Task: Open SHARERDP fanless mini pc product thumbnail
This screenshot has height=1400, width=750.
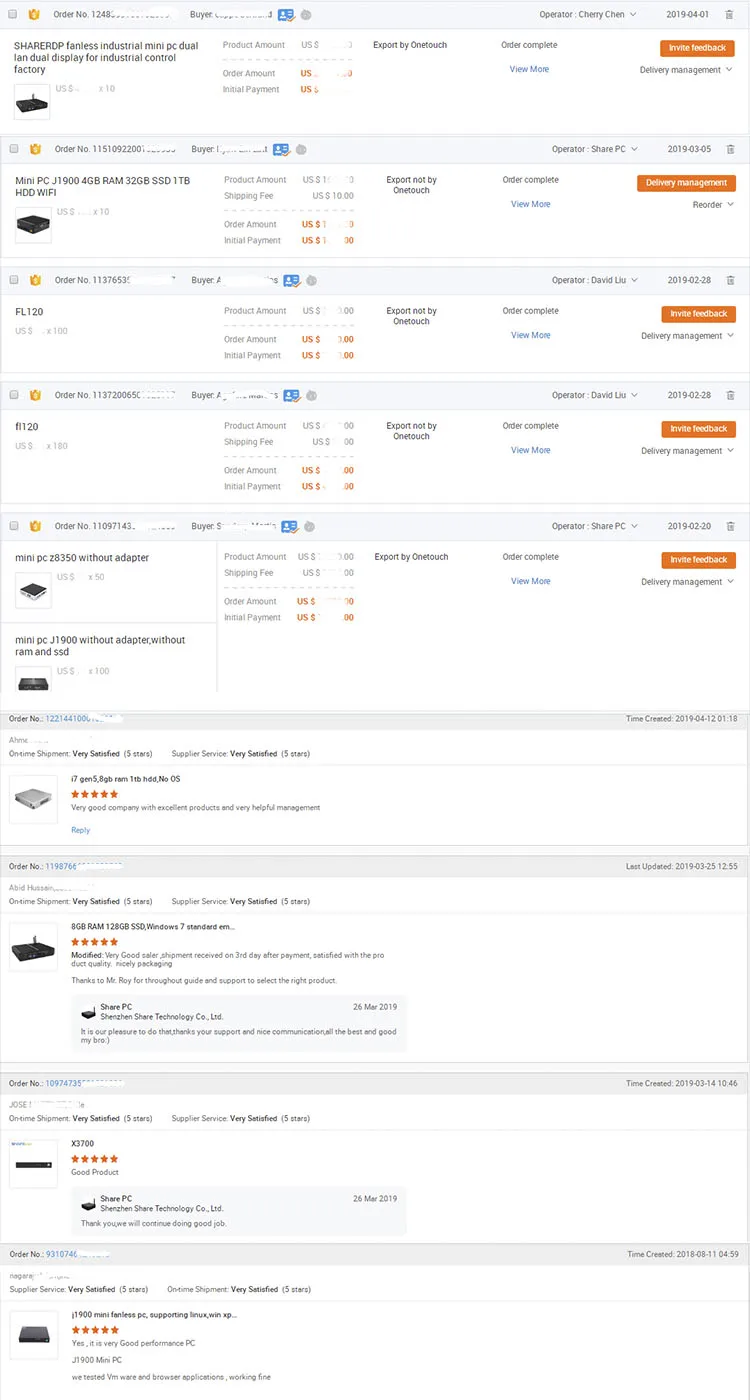Action: pyautogui.click(x=33, y=102)
